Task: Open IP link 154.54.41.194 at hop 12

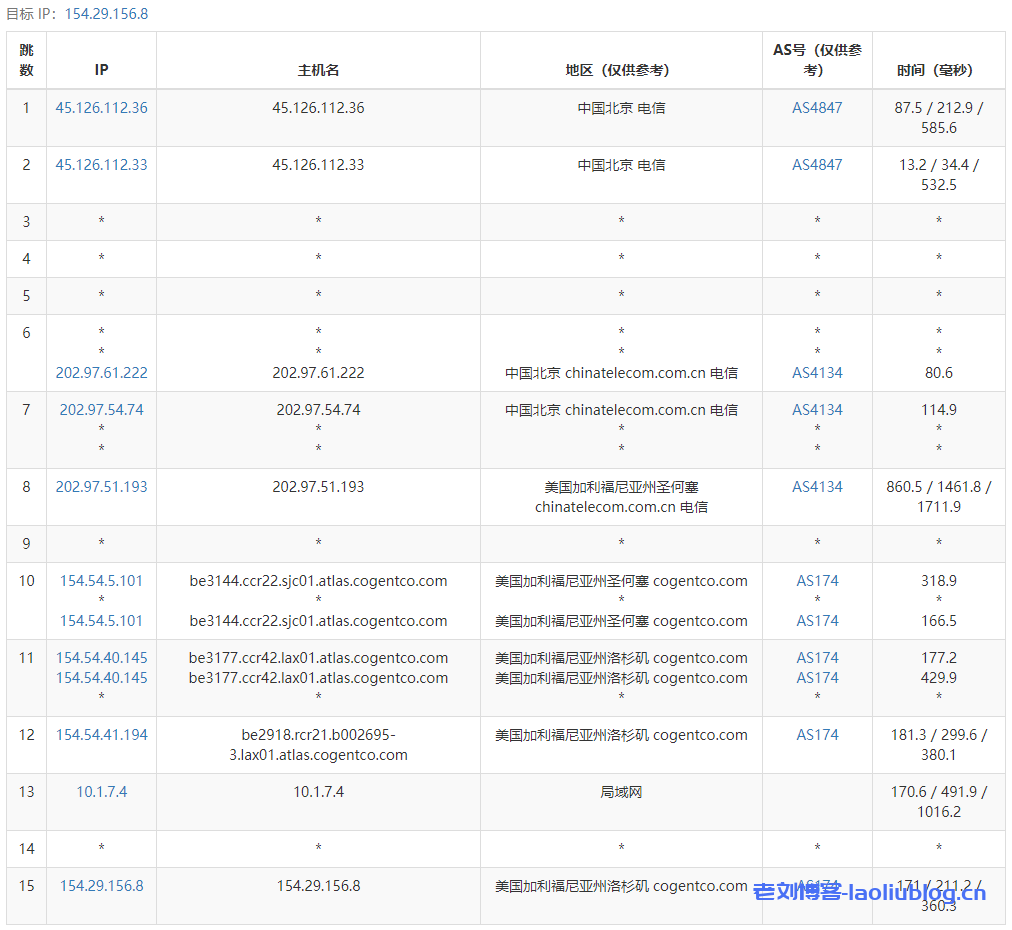Action: (x=101, y=734)
